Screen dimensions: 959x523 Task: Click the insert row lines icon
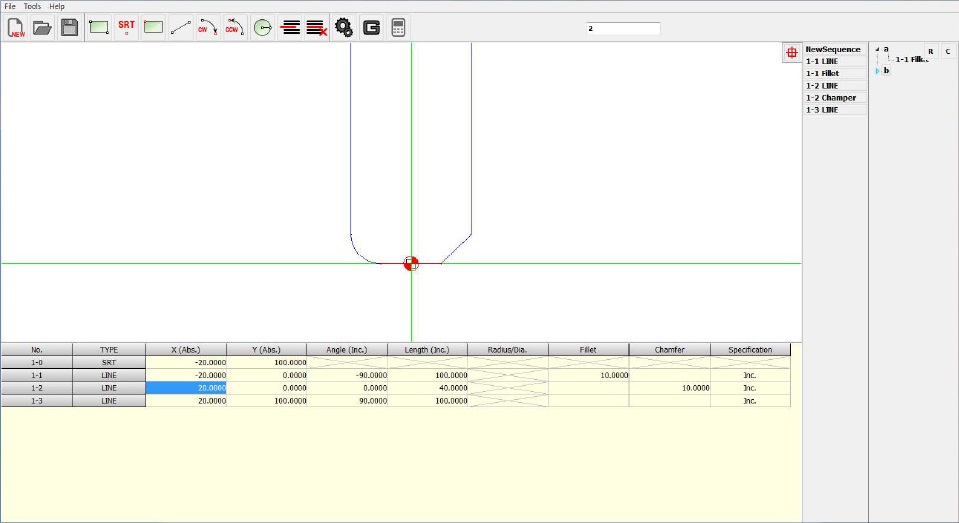click(290, 28)
